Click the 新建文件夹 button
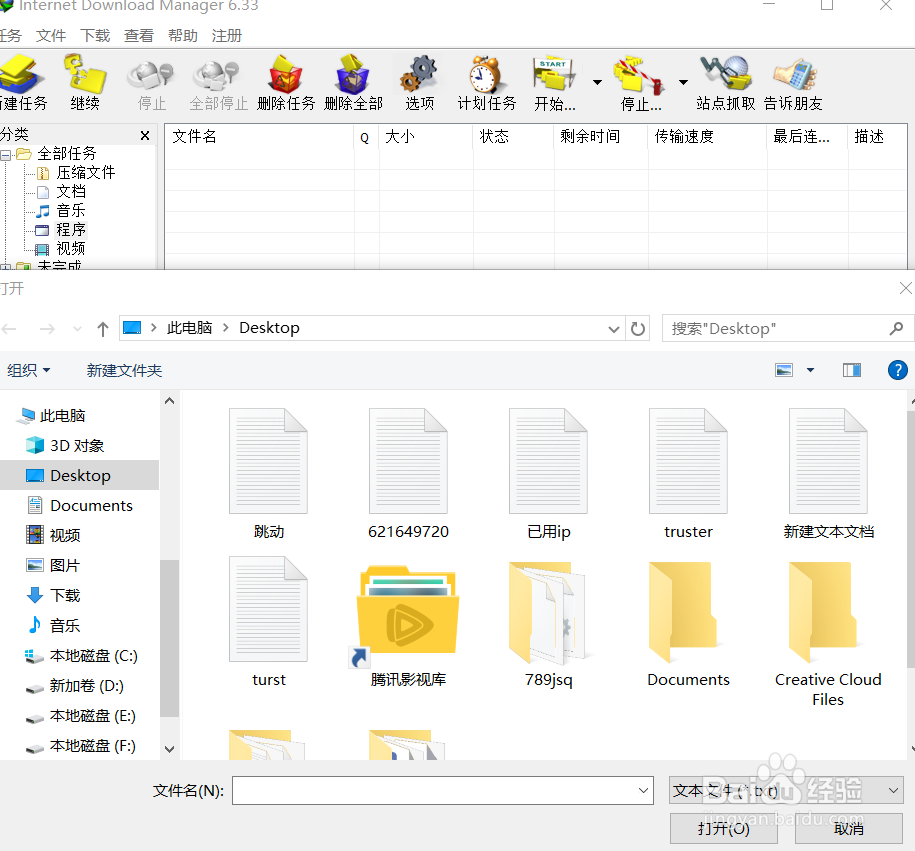The width and height of the screenshot is (915, 851). pyautogui.click(x=124, y=370)
